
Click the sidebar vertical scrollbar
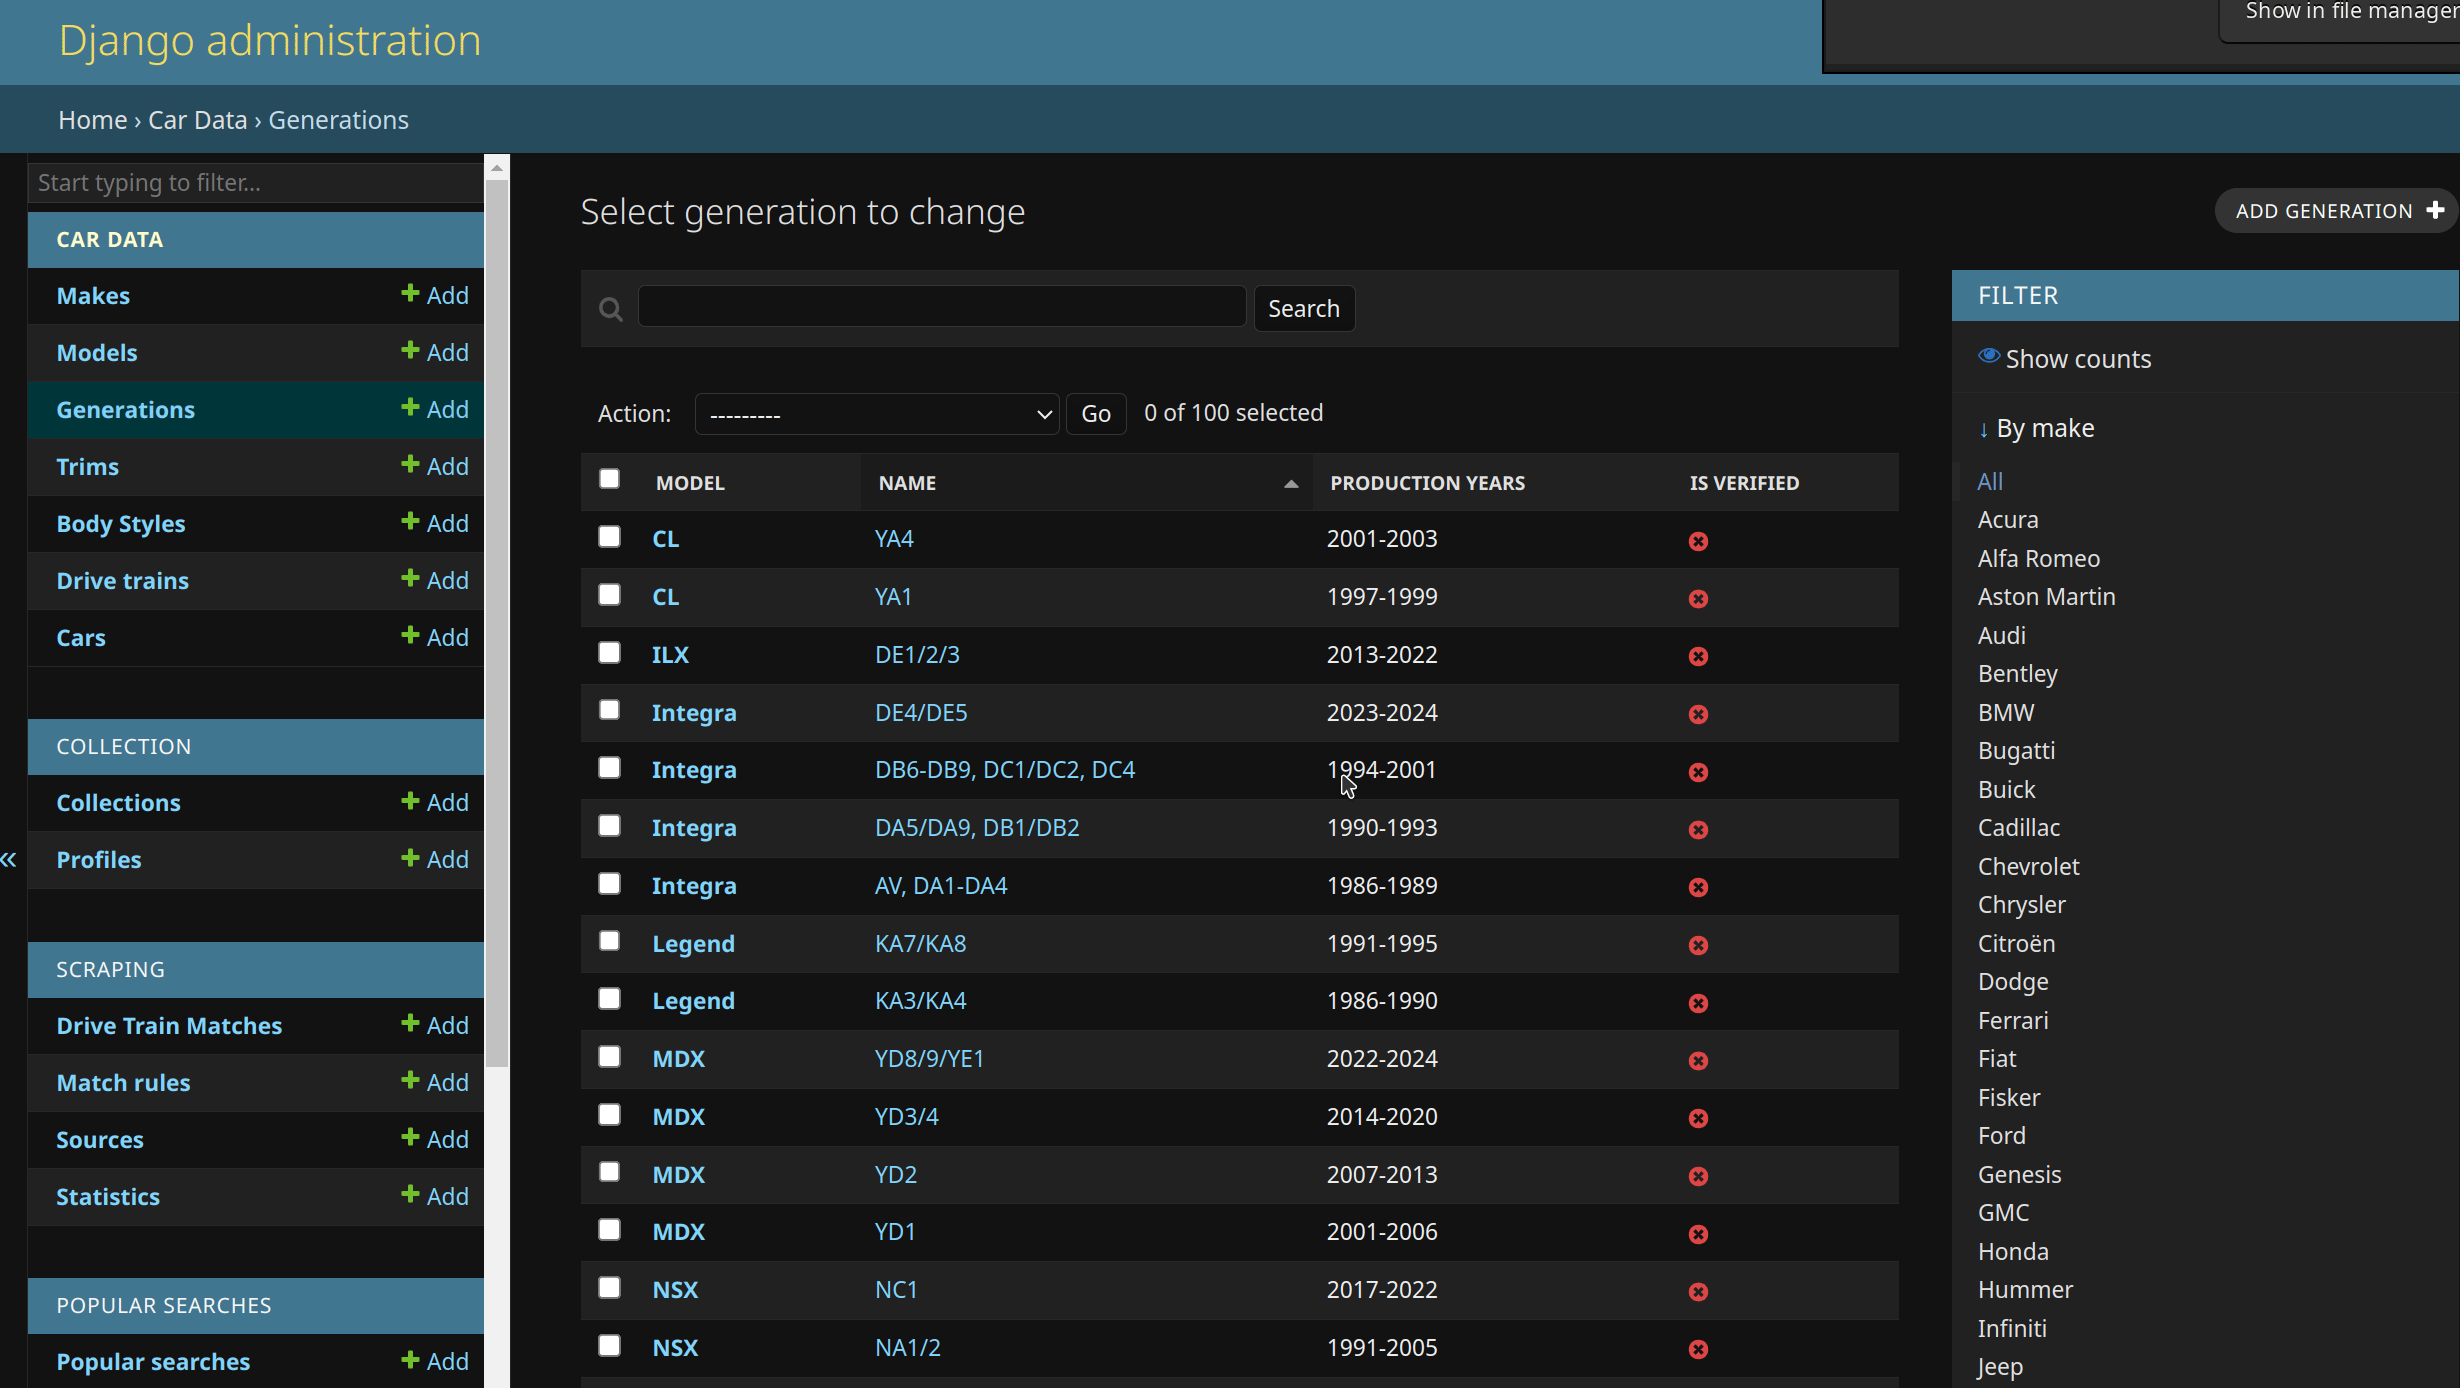[x=497, y=625]
